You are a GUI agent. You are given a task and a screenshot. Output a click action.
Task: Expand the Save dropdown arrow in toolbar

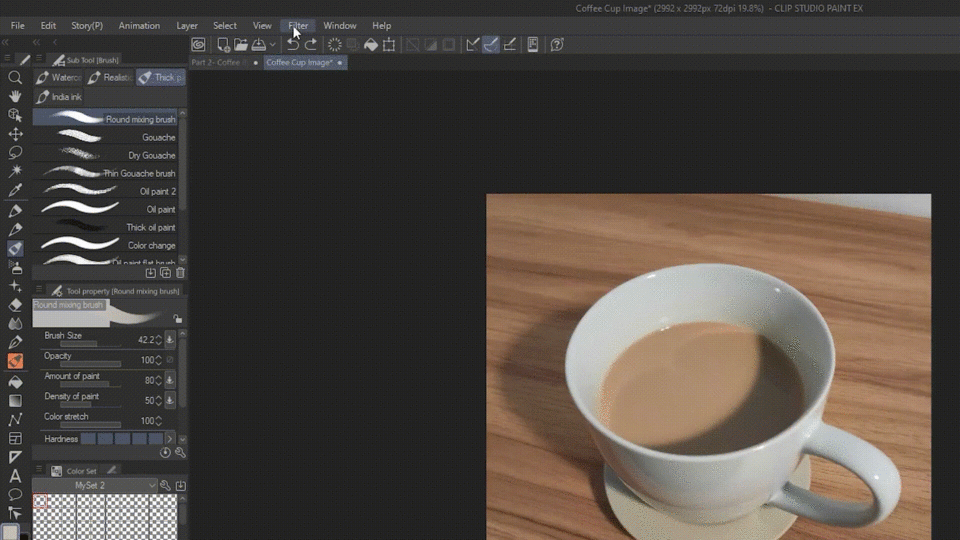(272, 45)
